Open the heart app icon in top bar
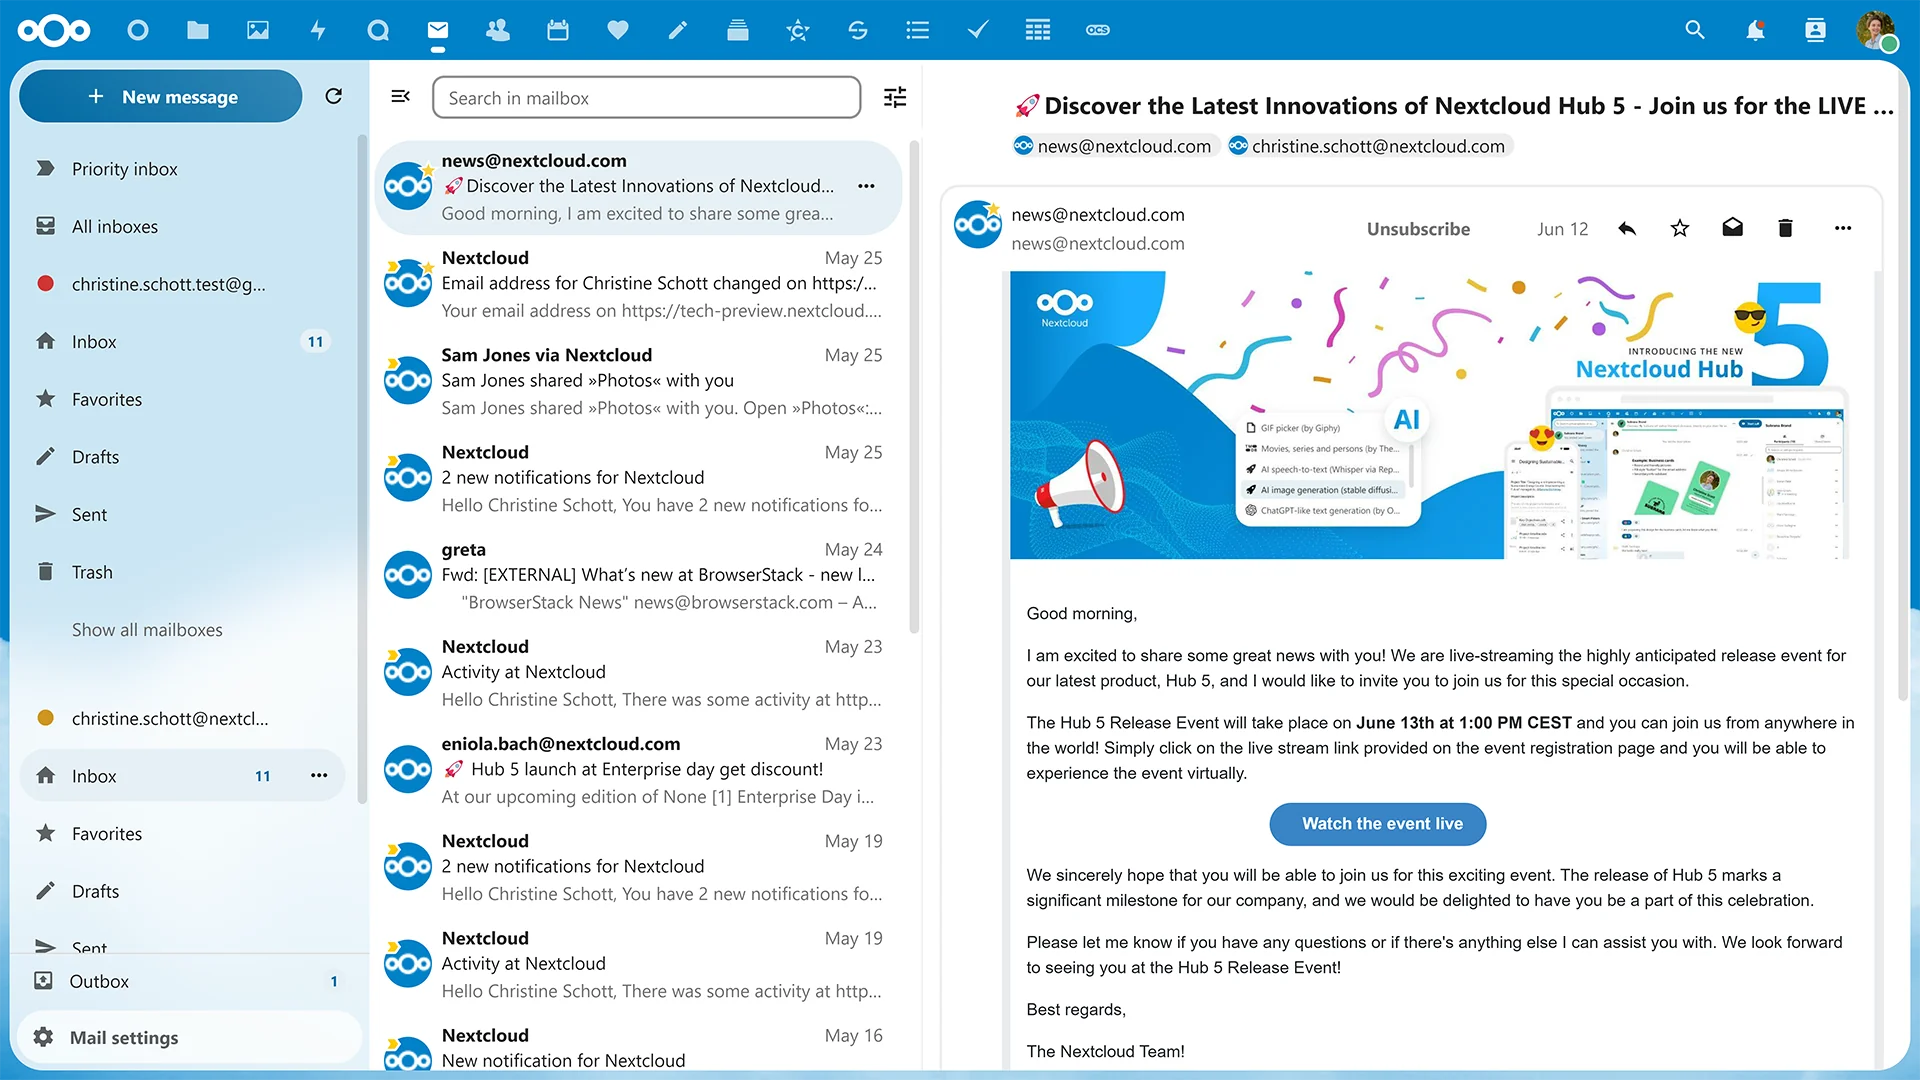Image resolution: width=1920 pixels, height=1080 pixels. coord(618,30)
